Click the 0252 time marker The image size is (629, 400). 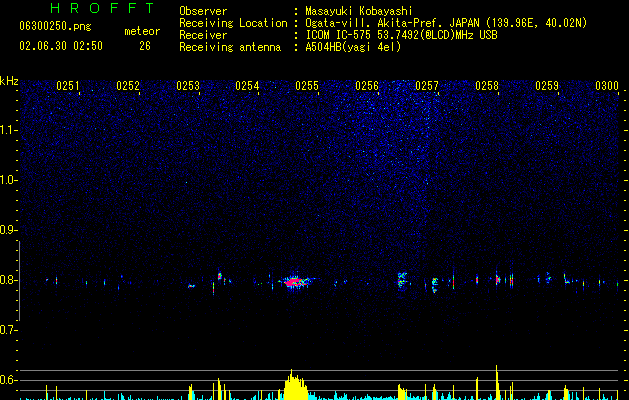pos(128,86)
